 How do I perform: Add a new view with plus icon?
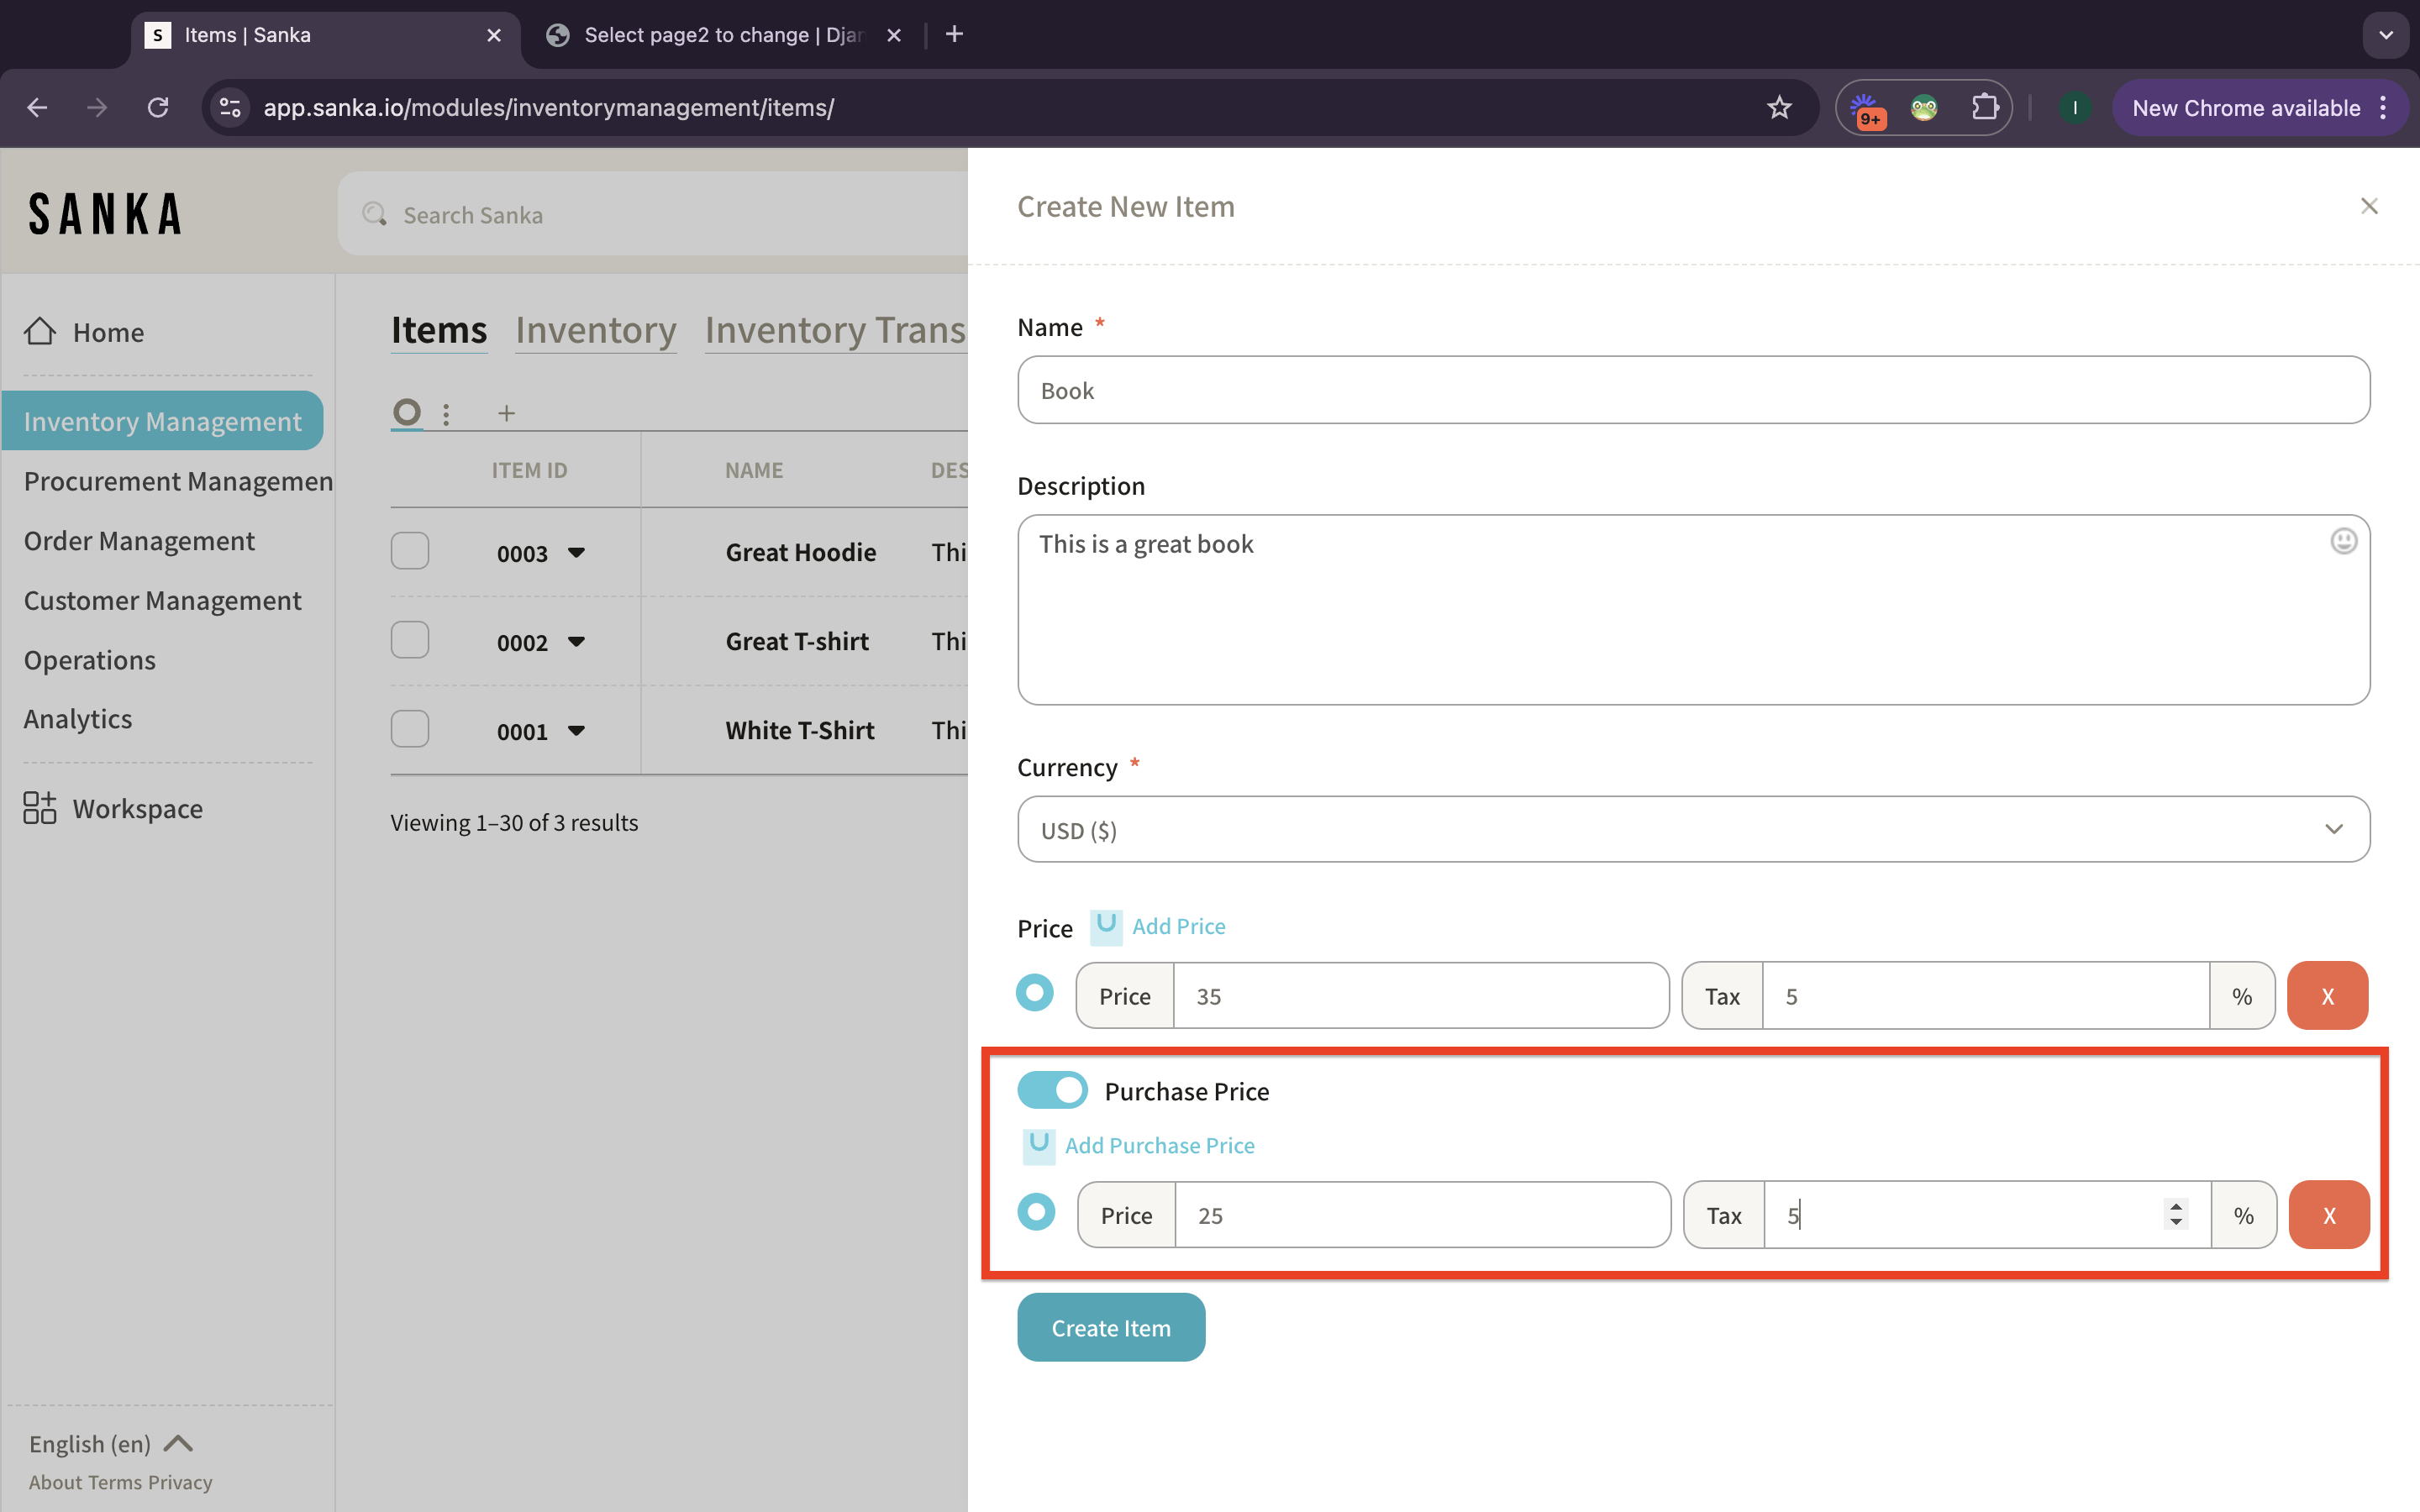[506, 413]
